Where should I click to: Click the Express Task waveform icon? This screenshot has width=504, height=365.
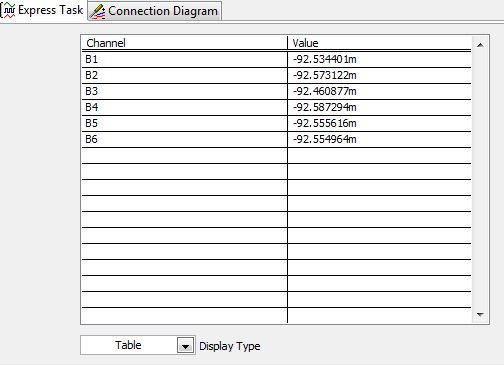(x=9, y=10)
